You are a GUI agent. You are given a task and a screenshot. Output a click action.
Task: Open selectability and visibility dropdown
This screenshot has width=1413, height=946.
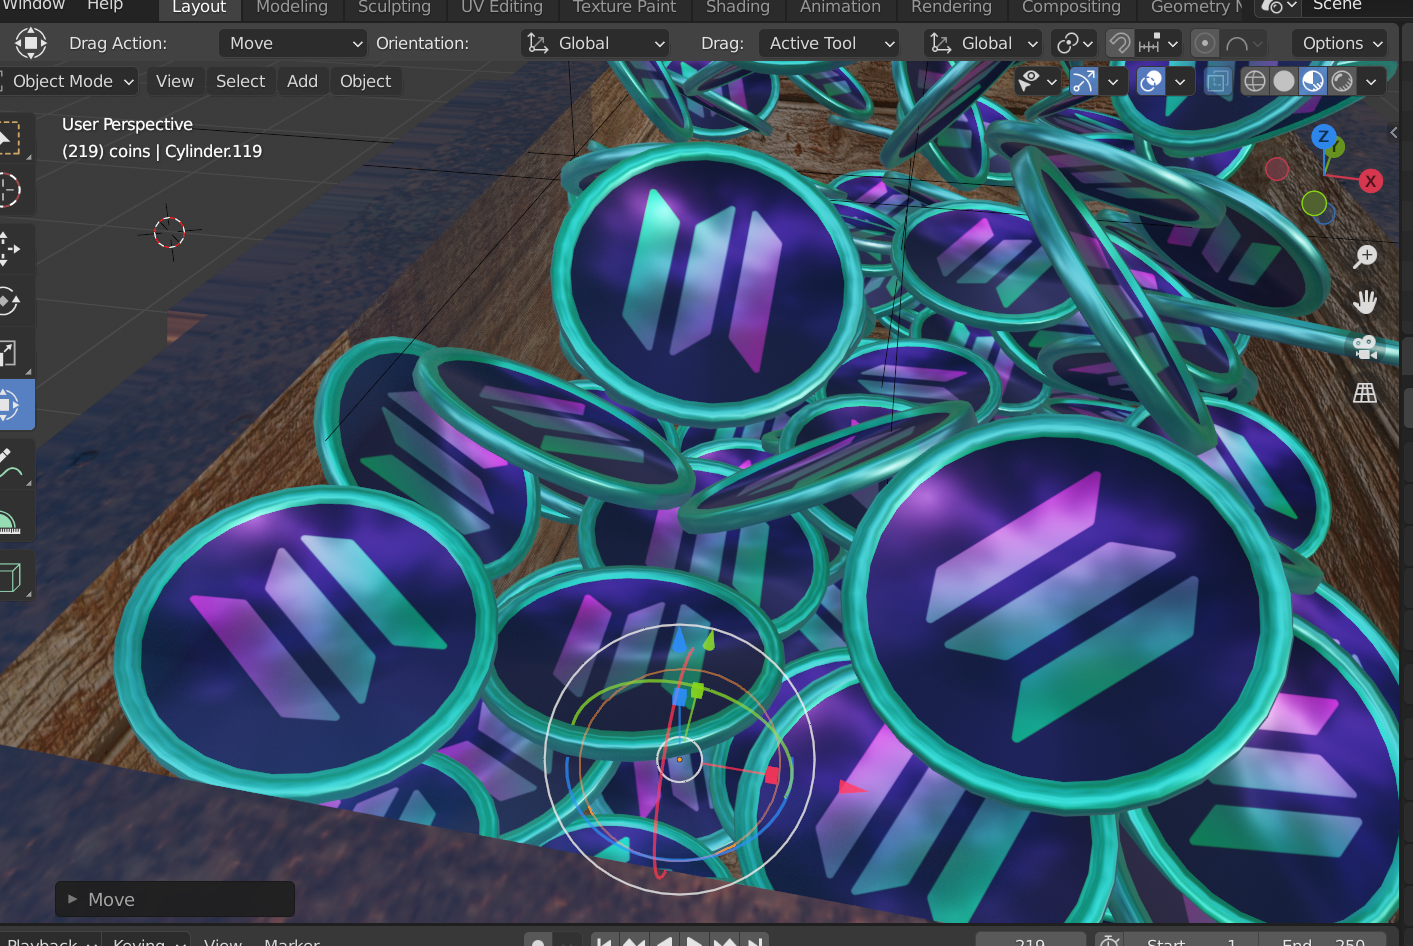(x=1037, y=81)
